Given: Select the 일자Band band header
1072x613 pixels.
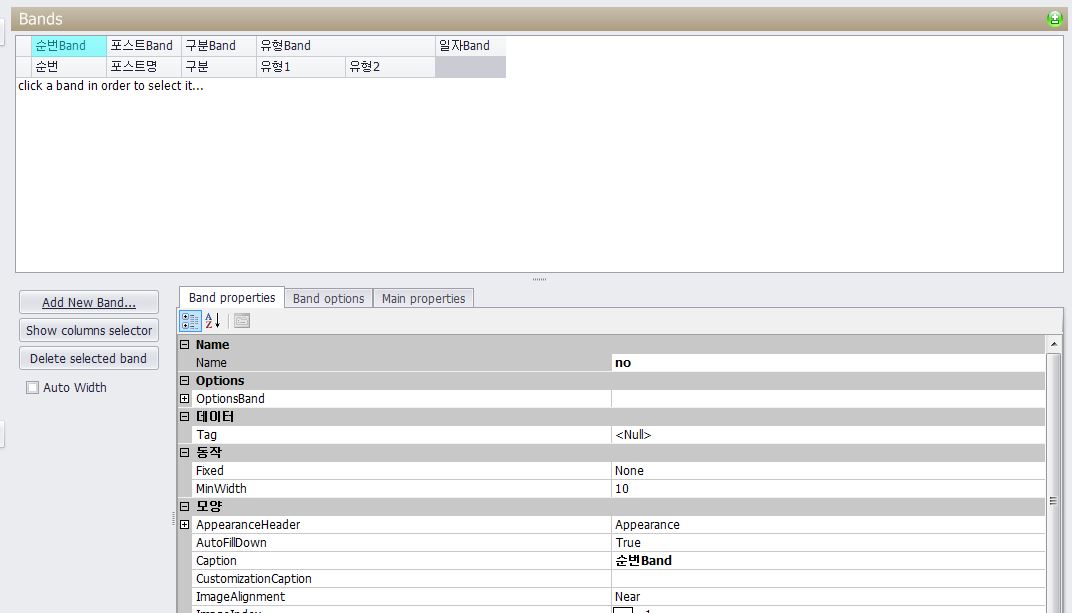Looking at the screenshot, I should point(470,46).
